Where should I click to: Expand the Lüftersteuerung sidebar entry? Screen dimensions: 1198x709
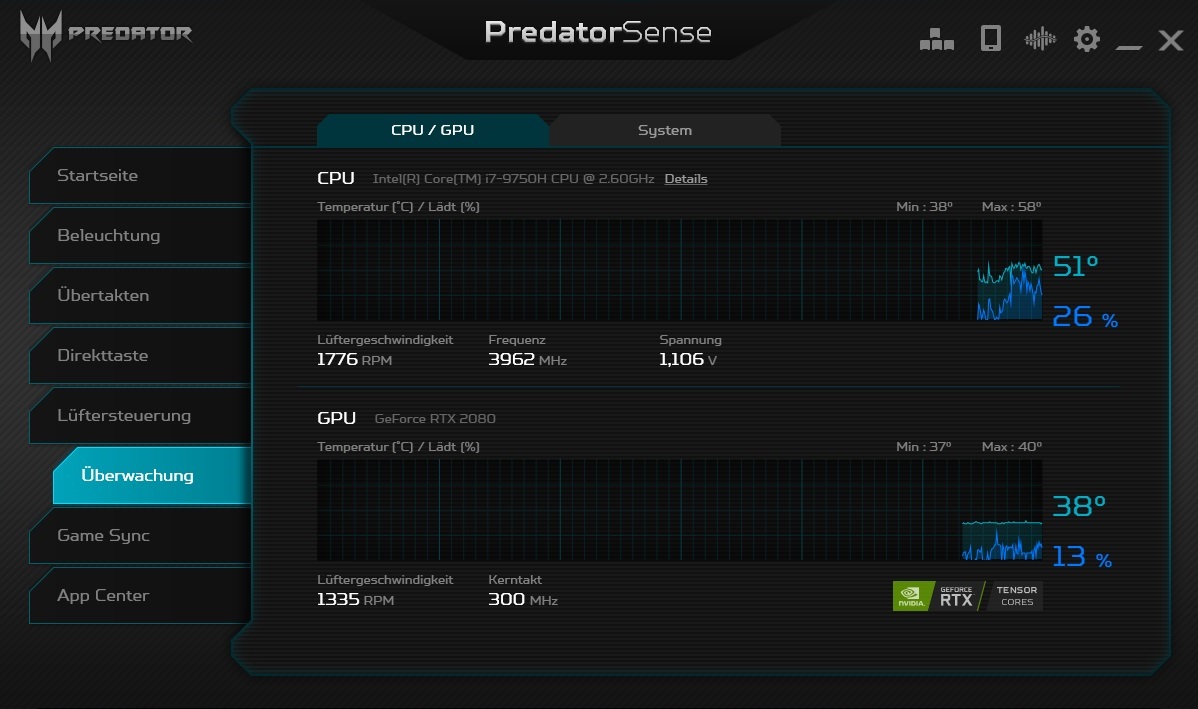(138, 416)
